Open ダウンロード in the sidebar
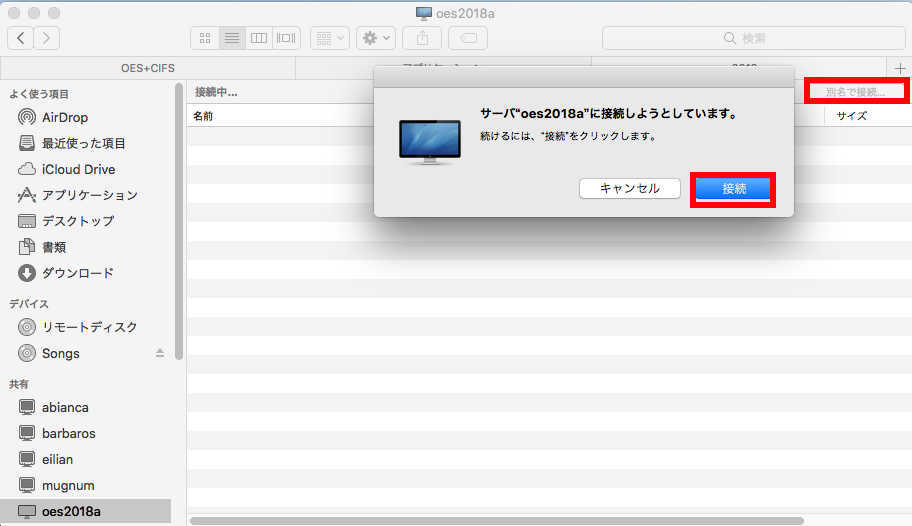Viewport: 912px width, 526px height. 77,273
